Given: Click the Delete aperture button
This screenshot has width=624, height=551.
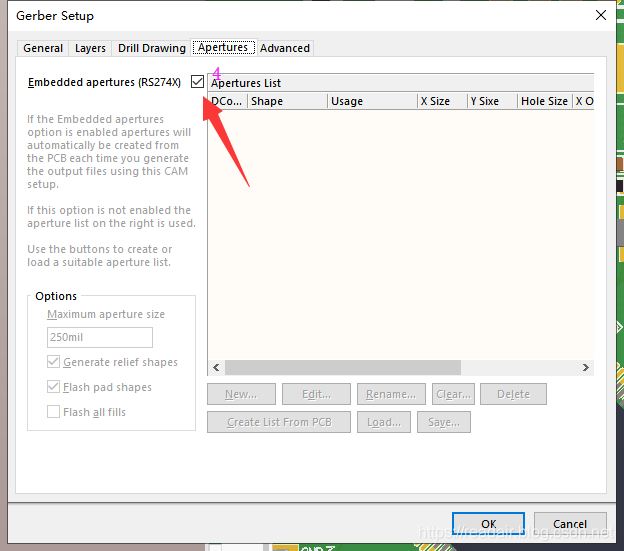Looking at the screenshot, I should [513, 394].
